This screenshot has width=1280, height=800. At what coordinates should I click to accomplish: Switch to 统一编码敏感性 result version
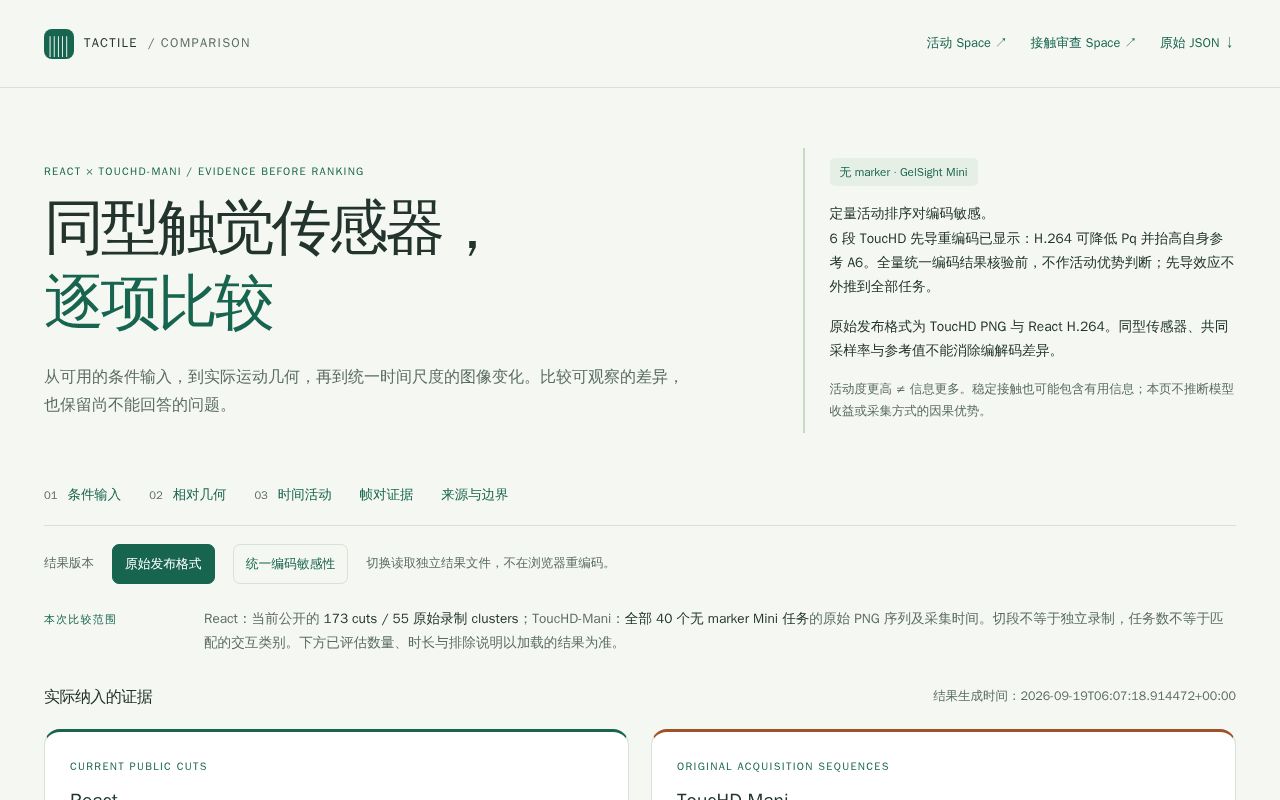290,564
